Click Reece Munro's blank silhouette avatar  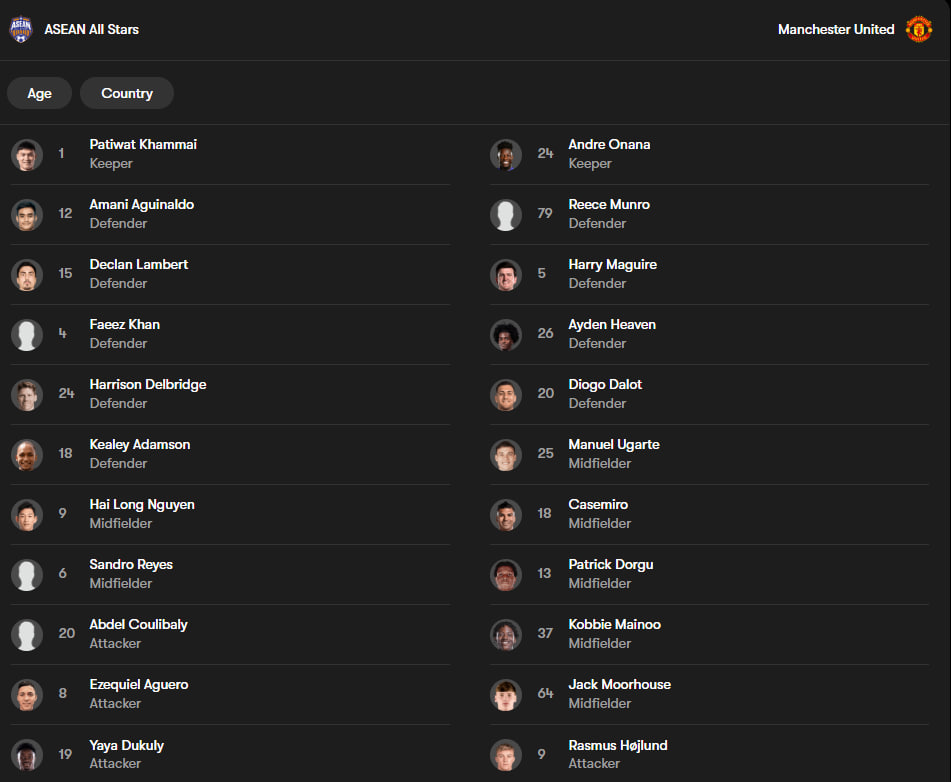click(506, 215)
